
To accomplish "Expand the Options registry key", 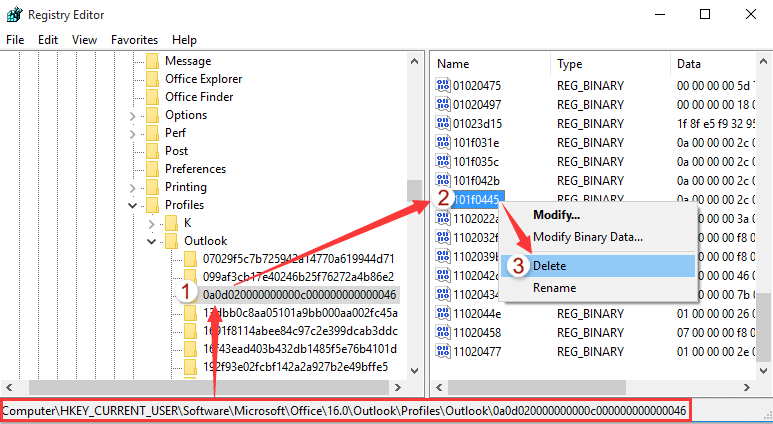I will pos(133,116).
